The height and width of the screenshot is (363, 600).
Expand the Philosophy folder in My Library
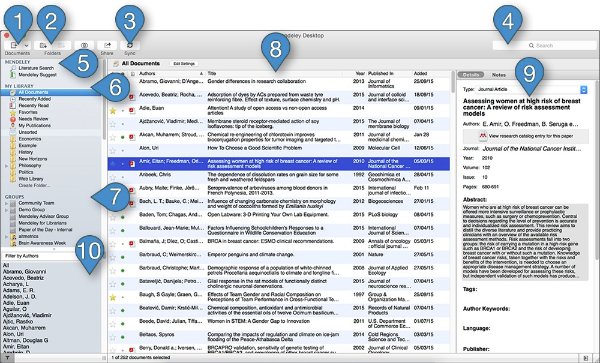7,166
